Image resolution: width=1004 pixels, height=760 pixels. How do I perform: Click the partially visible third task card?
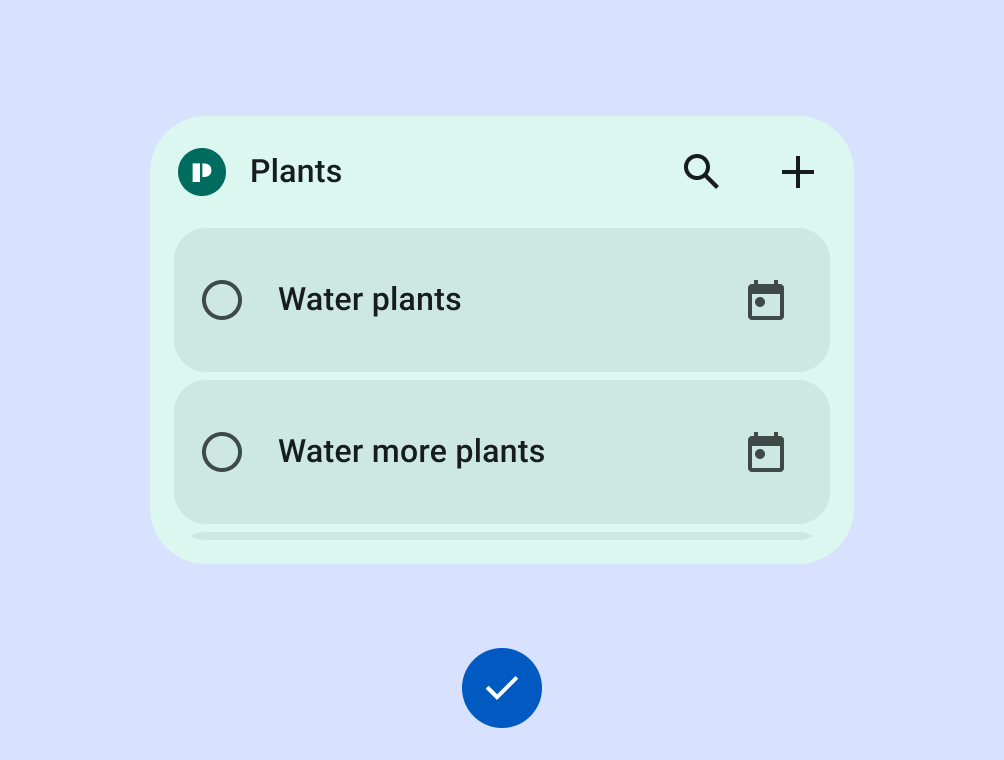pyautogui.click(x=502, y=536)
